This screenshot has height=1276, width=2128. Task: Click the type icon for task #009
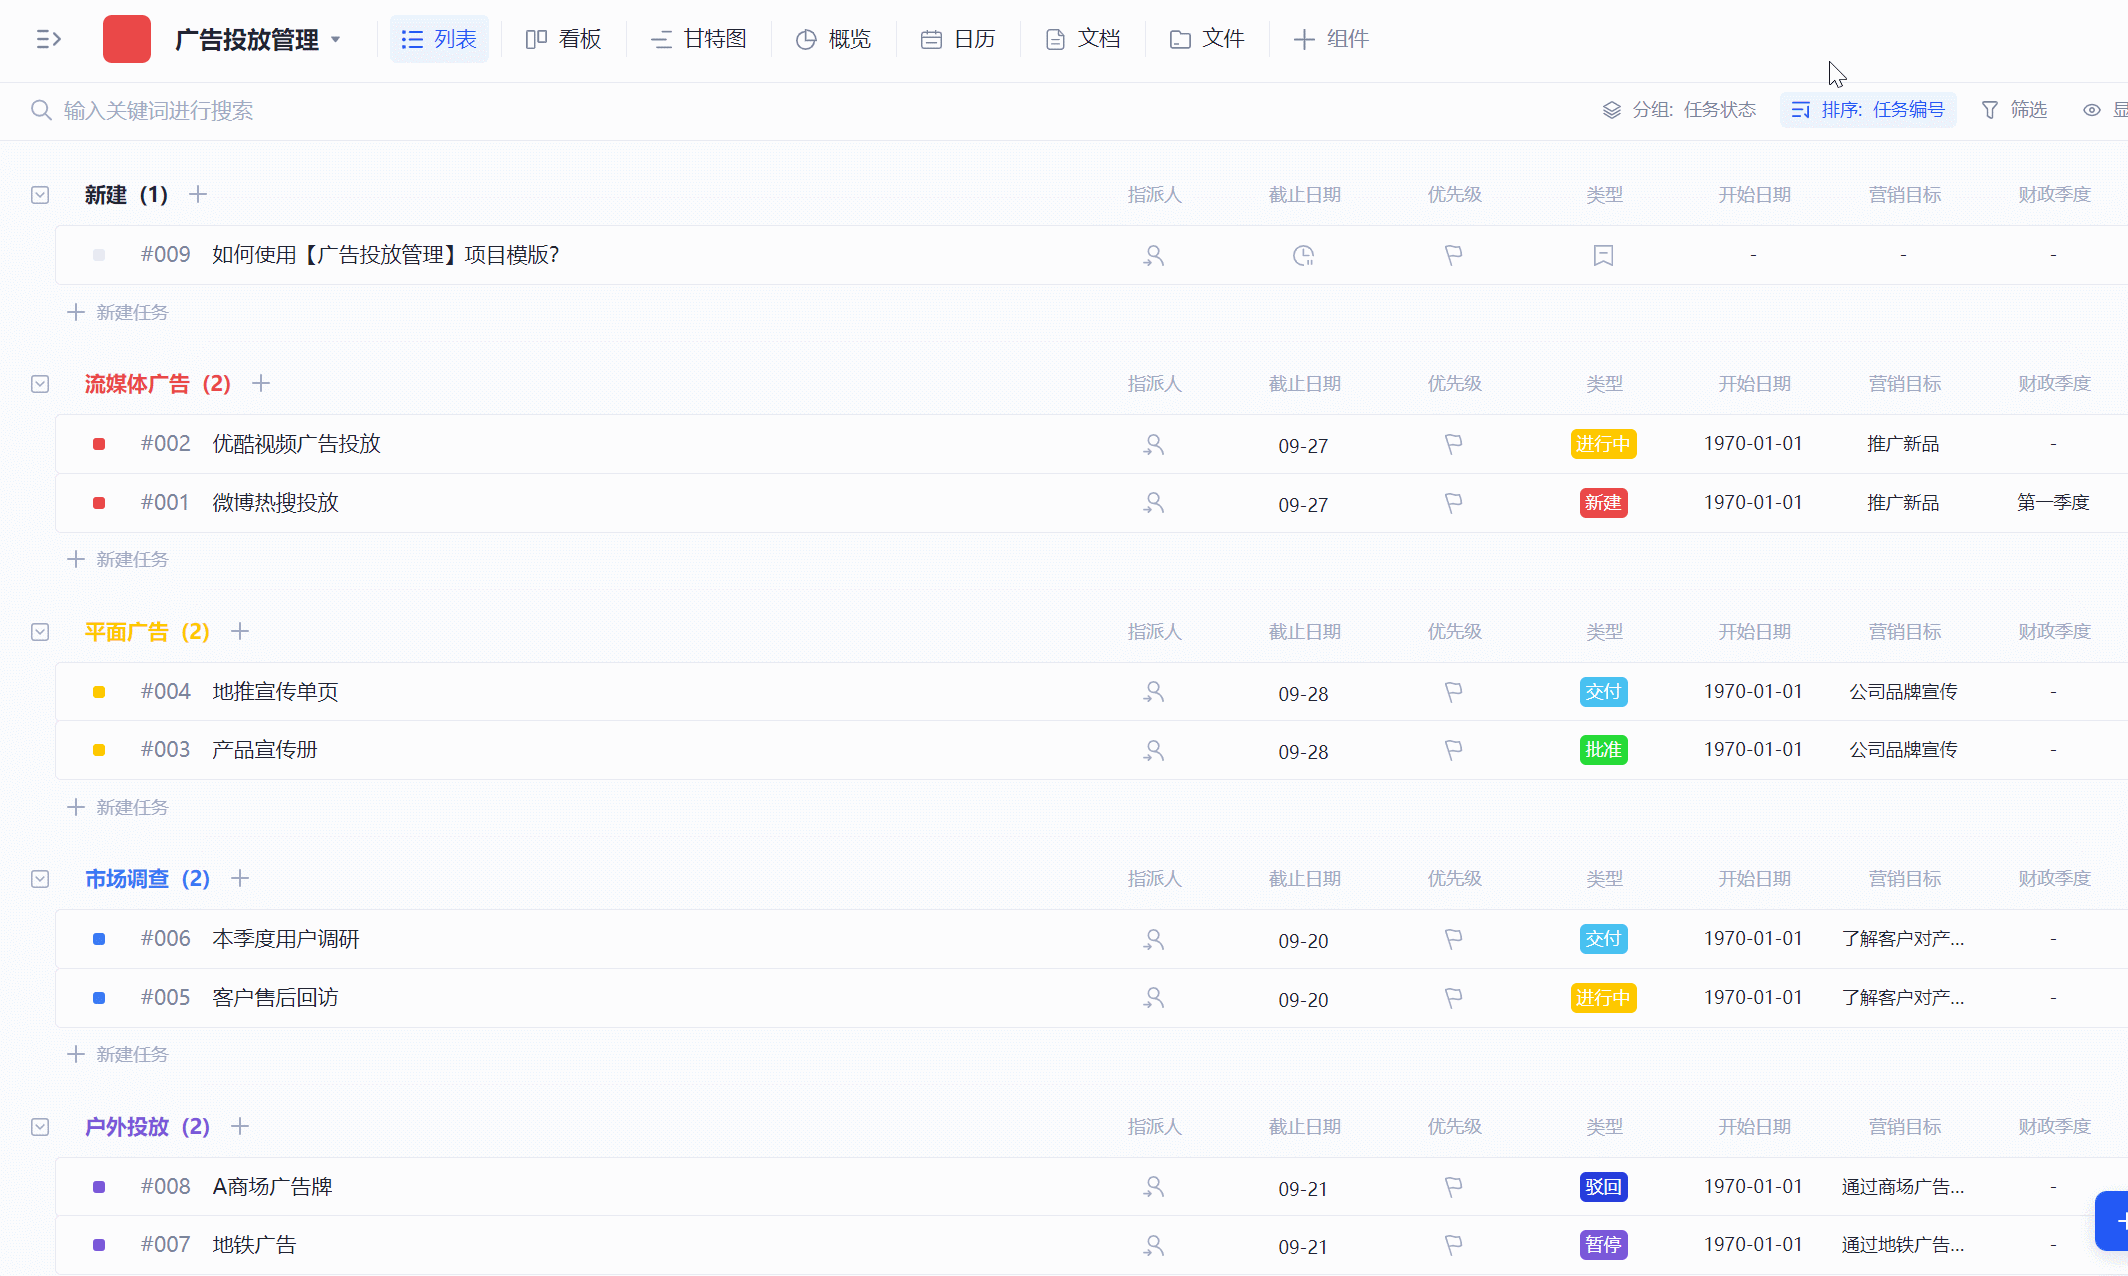(1603, 256)
